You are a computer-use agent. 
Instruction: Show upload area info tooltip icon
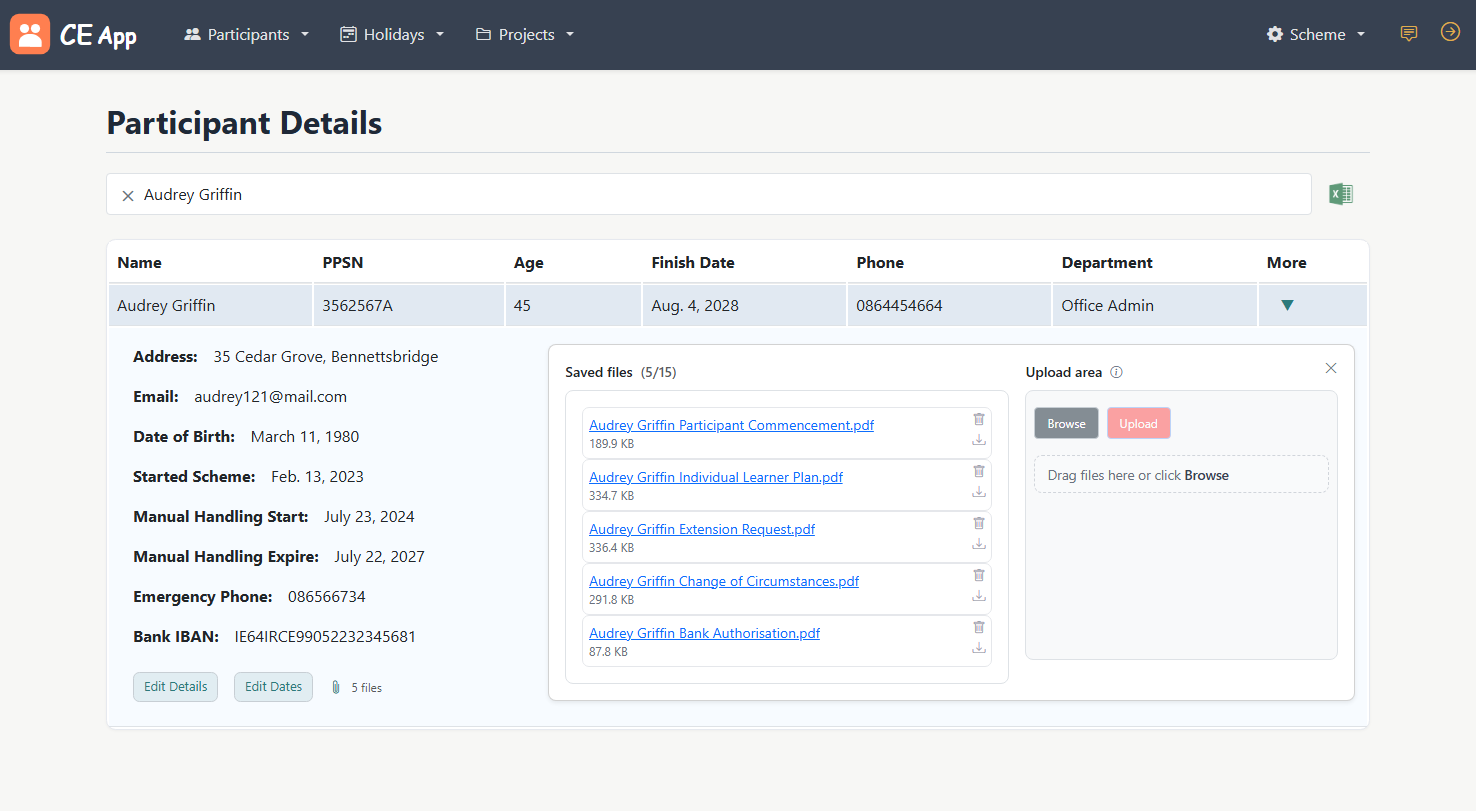pos(1117,372)
